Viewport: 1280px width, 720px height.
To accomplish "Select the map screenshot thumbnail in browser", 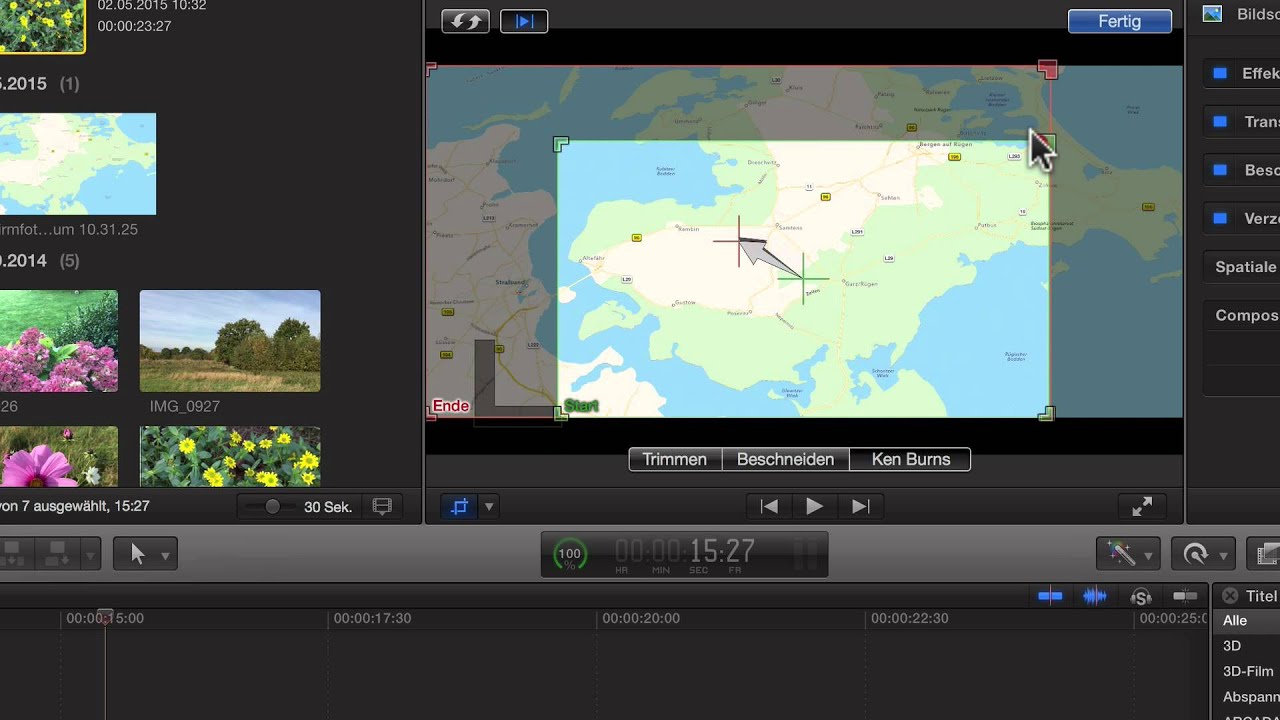I will coord(78,164).
